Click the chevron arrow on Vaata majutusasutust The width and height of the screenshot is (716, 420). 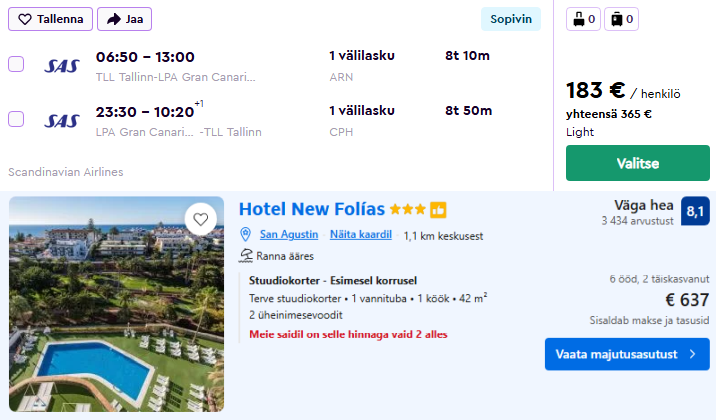coord(690,354)
